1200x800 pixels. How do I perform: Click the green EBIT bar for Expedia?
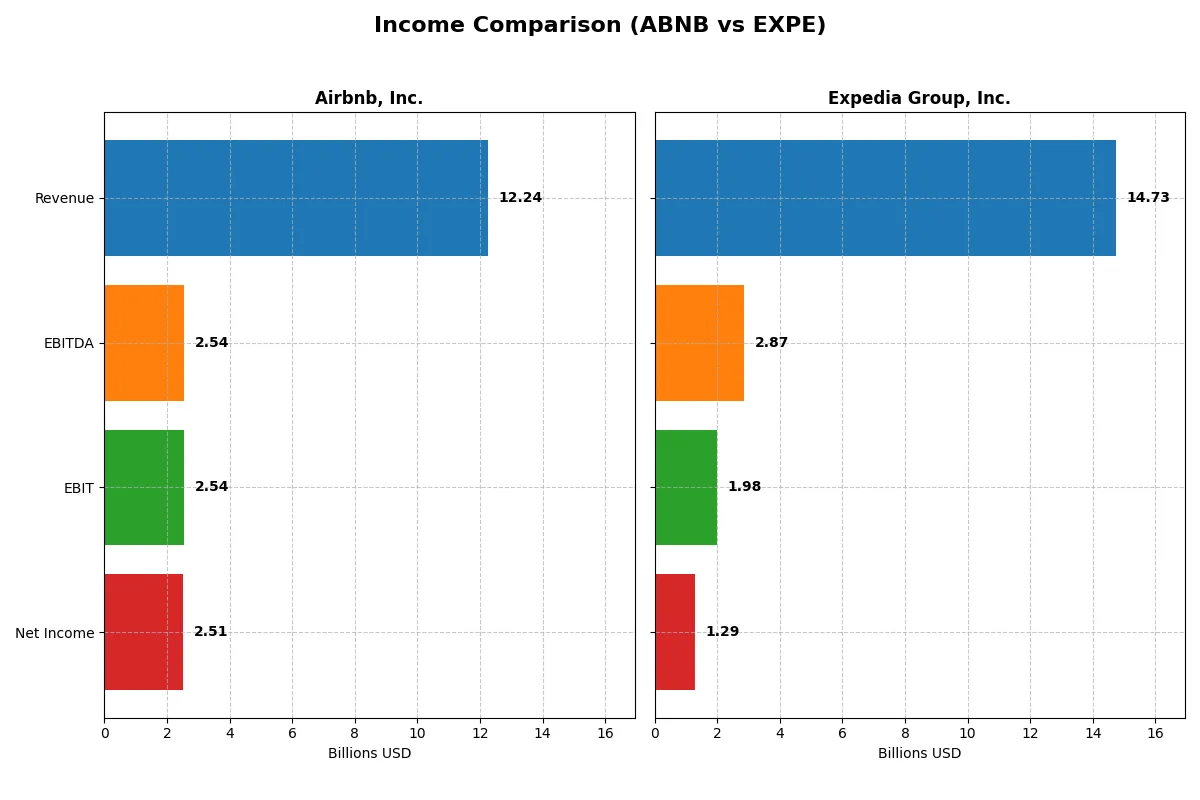pyautogui.click(x=685, y=487)
